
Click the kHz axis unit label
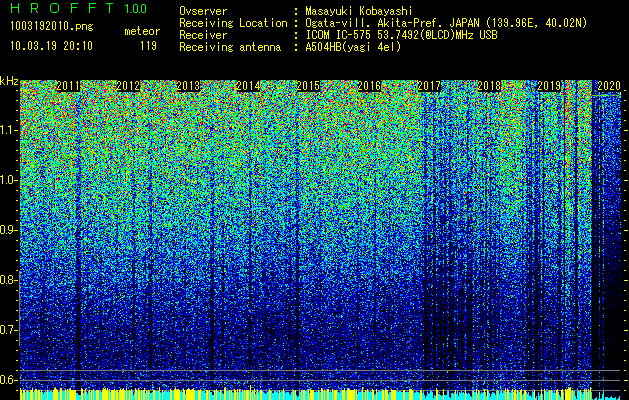tap(9, 81)
